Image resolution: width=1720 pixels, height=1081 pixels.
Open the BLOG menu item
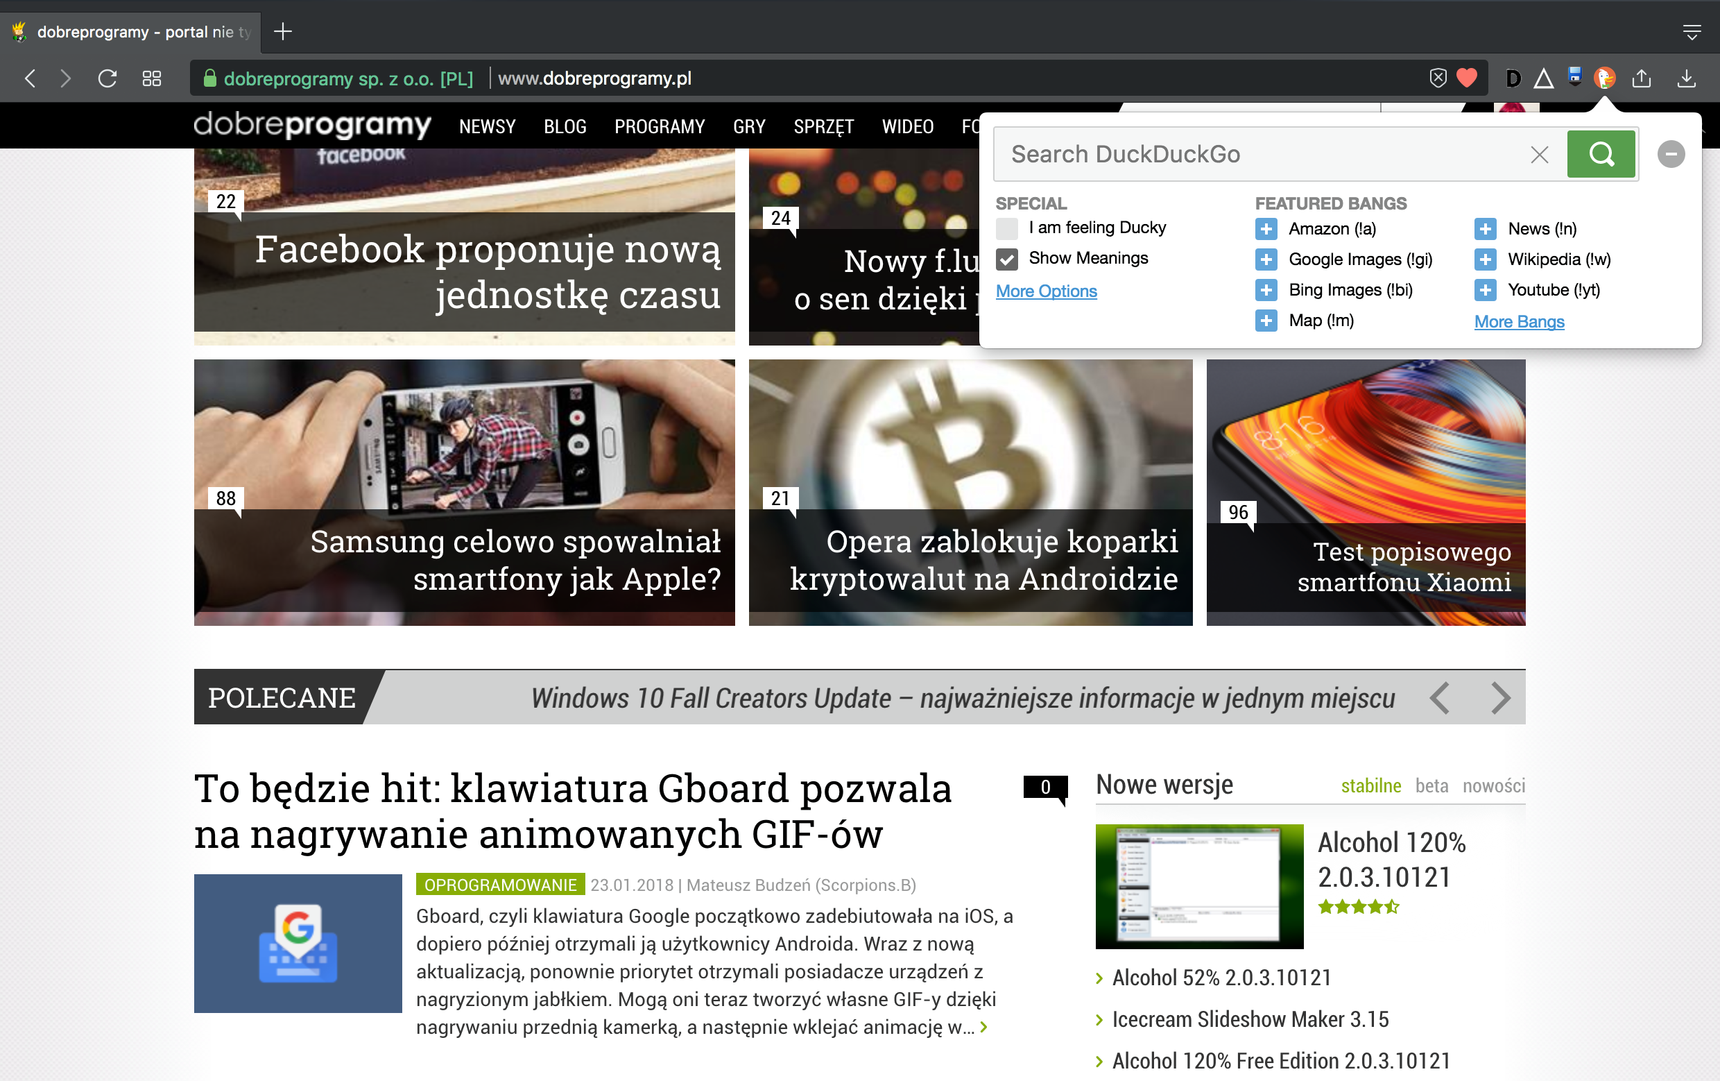pos(565,127)
